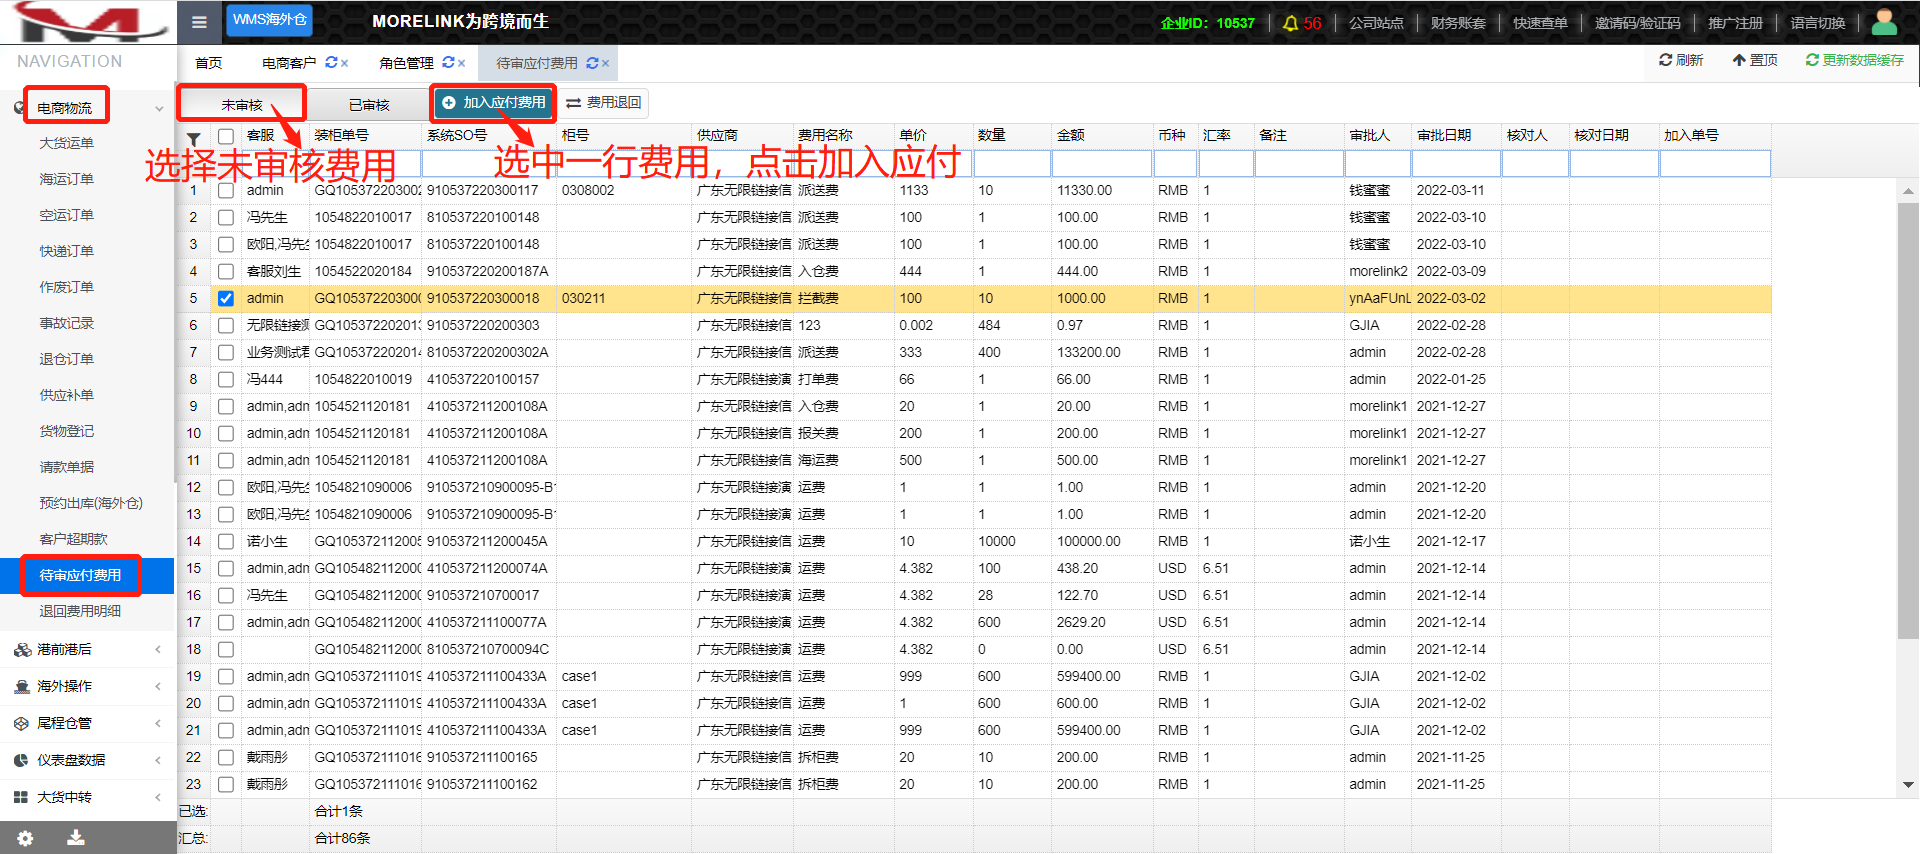Click the 供应商 column filter input

click(741, 163)
